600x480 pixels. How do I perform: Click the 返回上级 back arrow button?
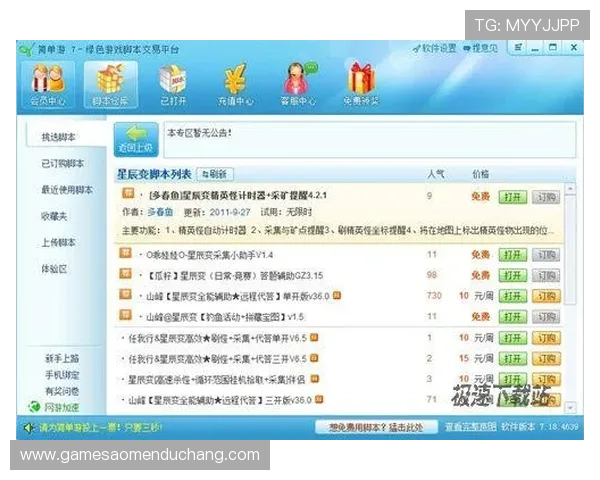click(x=136, y=140)
